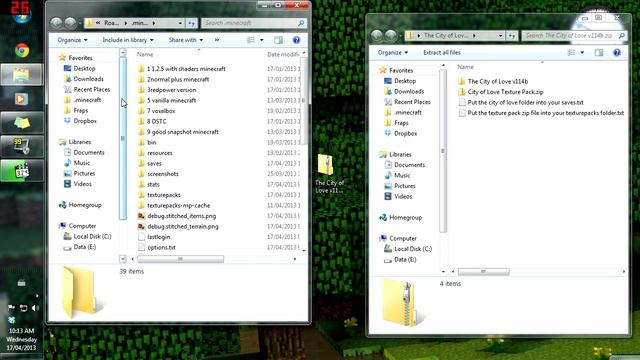Open the media player taskbar icon
Viewport: 640px width, 360px height.
(x=21, y=99)
